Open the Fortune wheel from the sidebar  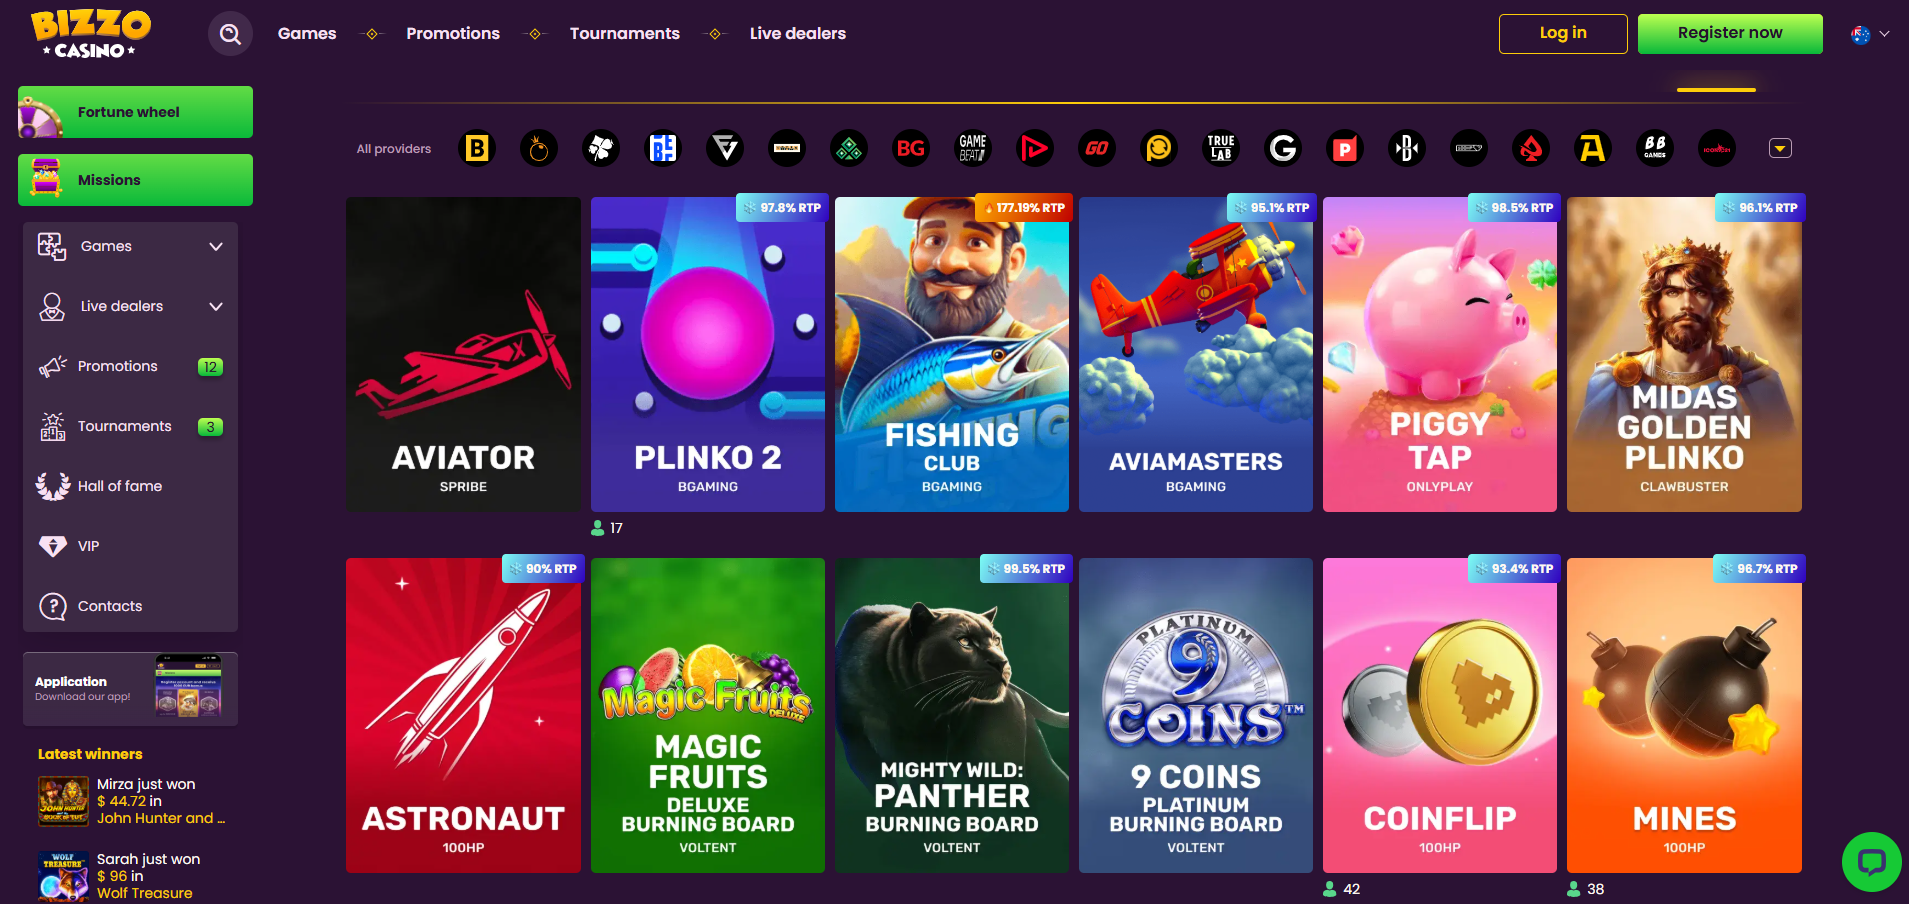135,112
